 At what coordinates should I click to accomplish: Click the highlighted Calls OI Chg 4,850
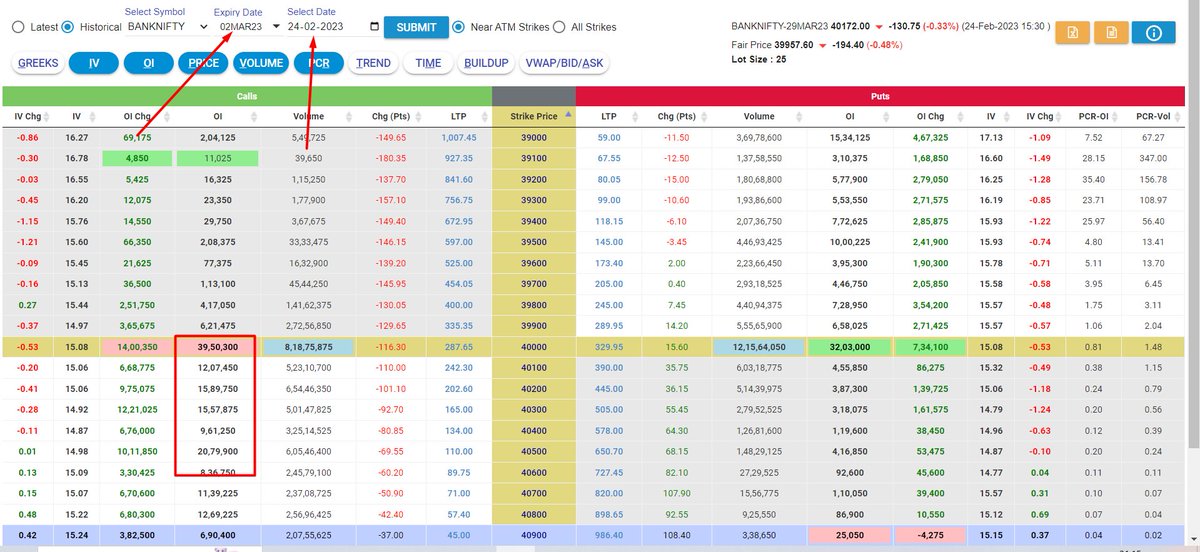[138, 158]
